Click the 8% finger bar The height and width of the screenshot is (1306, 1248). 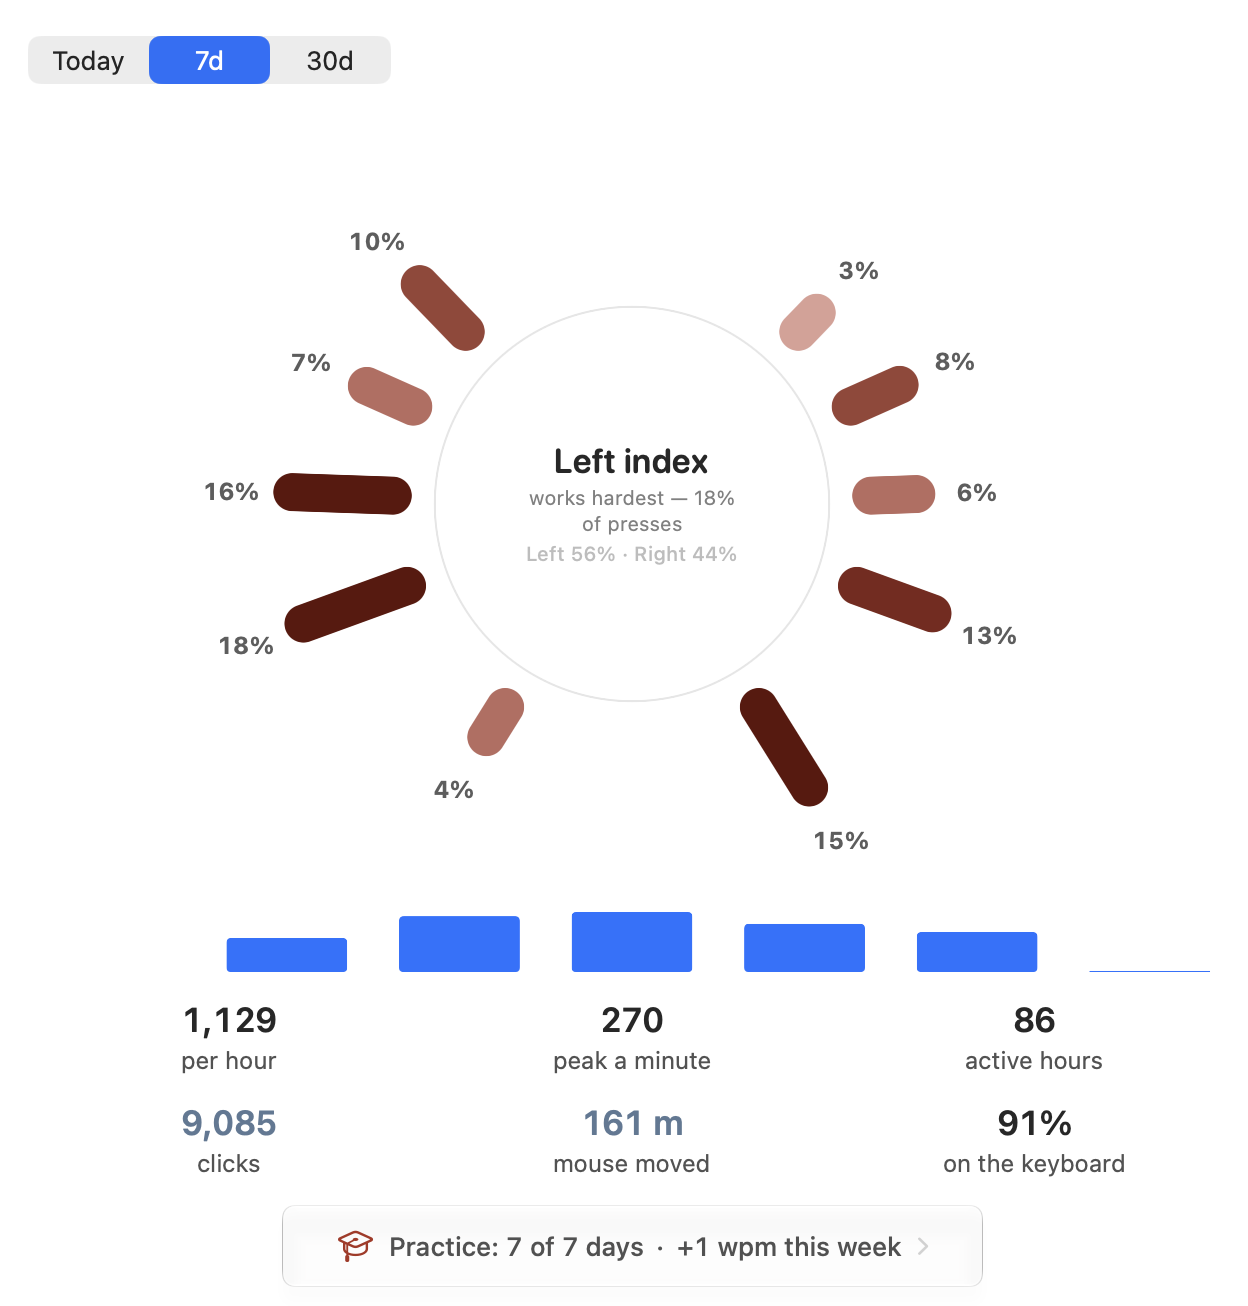875,396
